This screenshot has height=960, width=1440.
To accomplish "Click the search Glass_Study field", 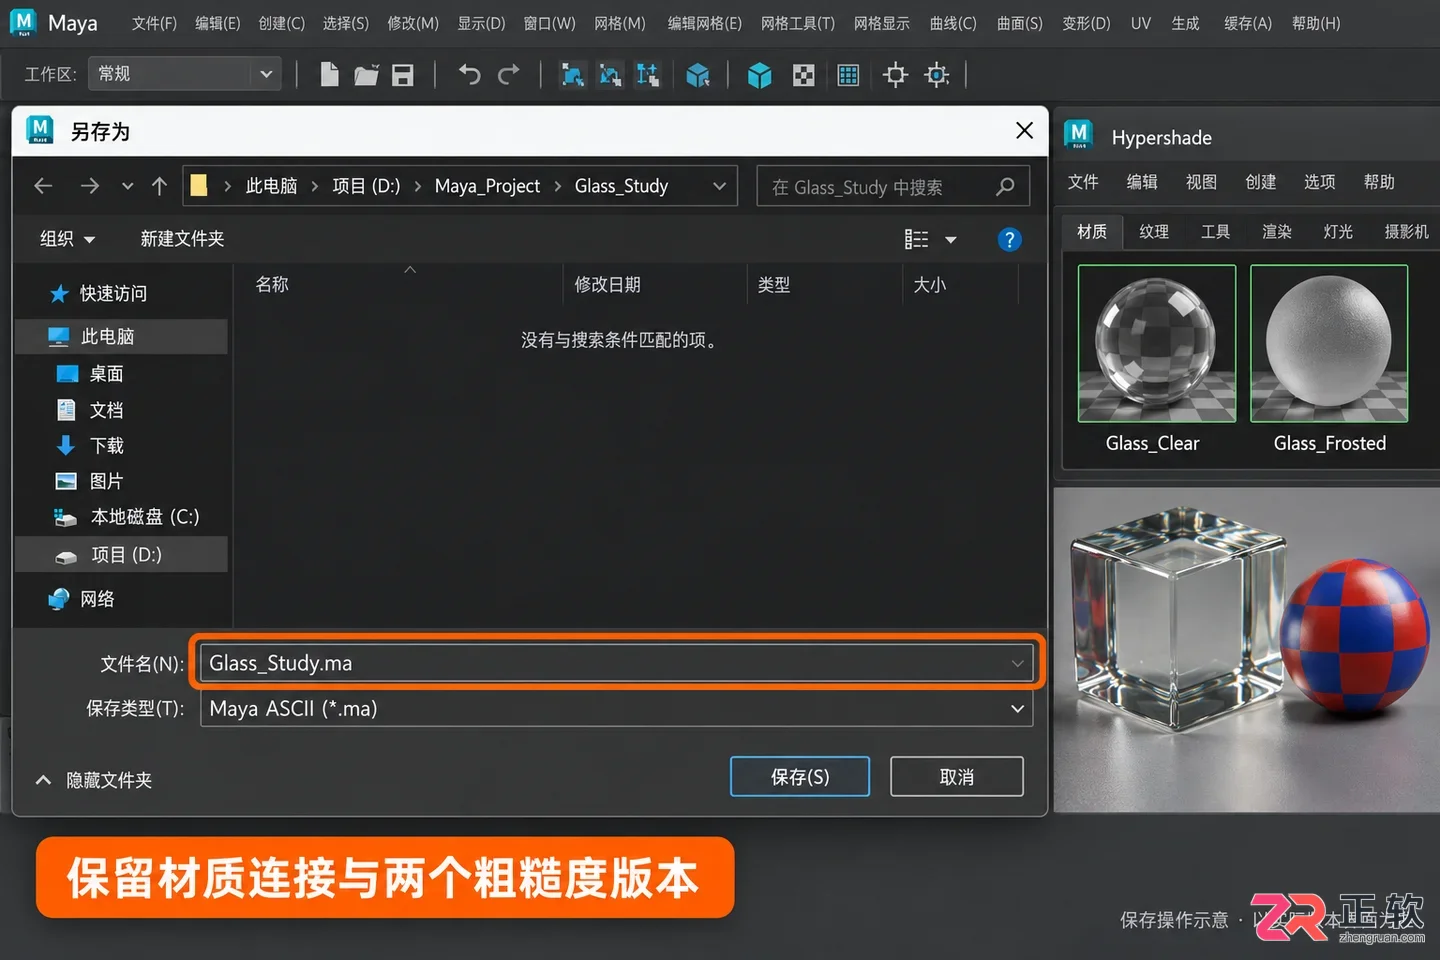I will pyautogui.click(x=893, y=187).
